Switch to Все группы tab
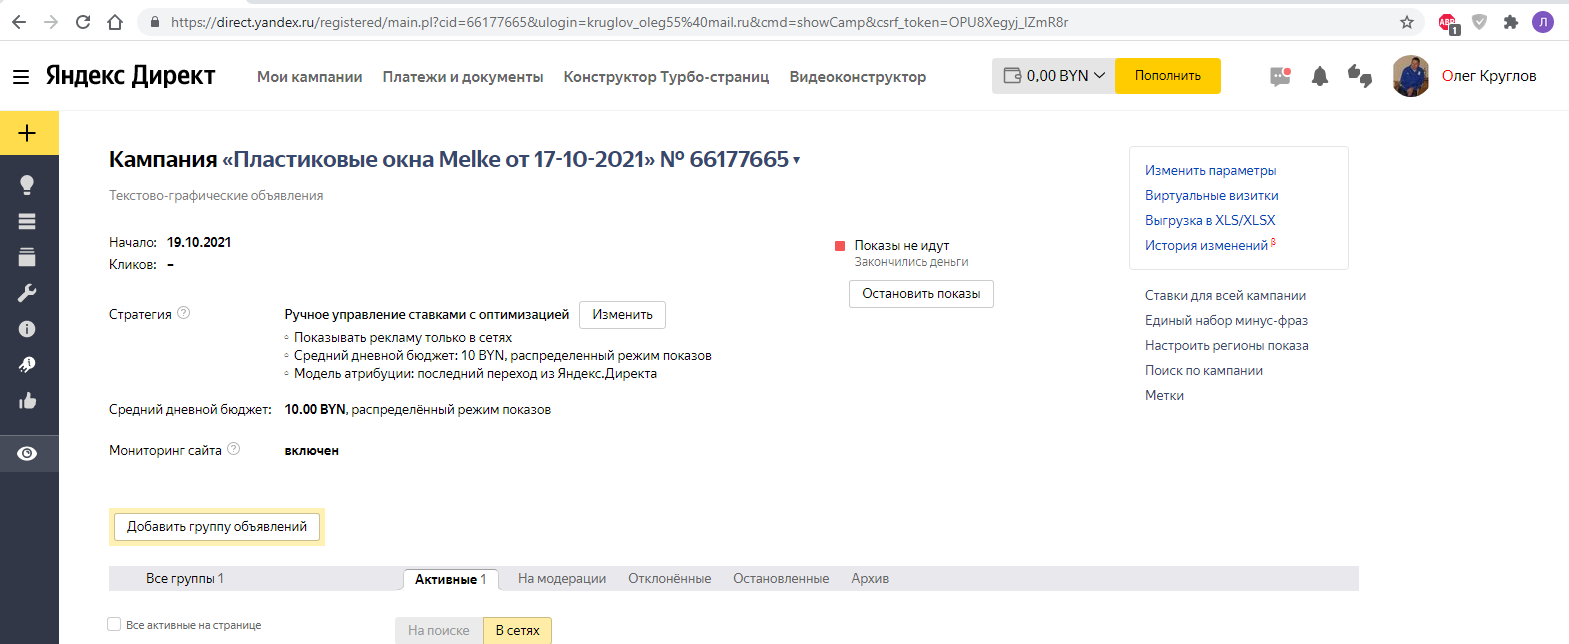 click(x=185, y=578)
